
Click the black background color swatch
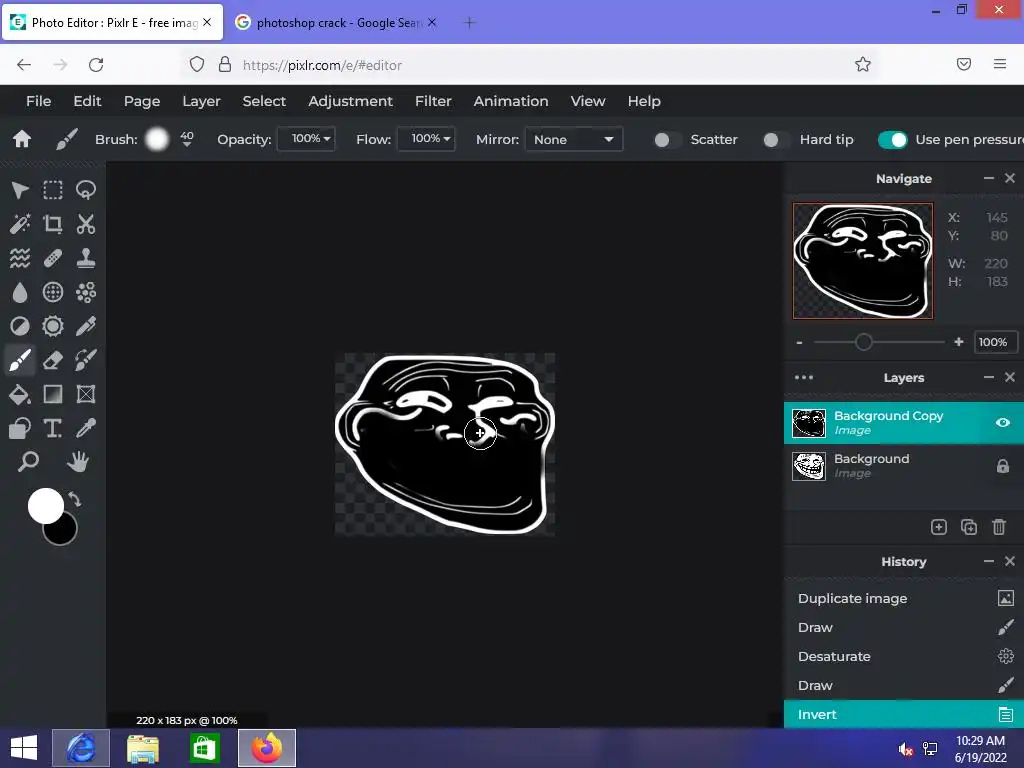(63, 532)
